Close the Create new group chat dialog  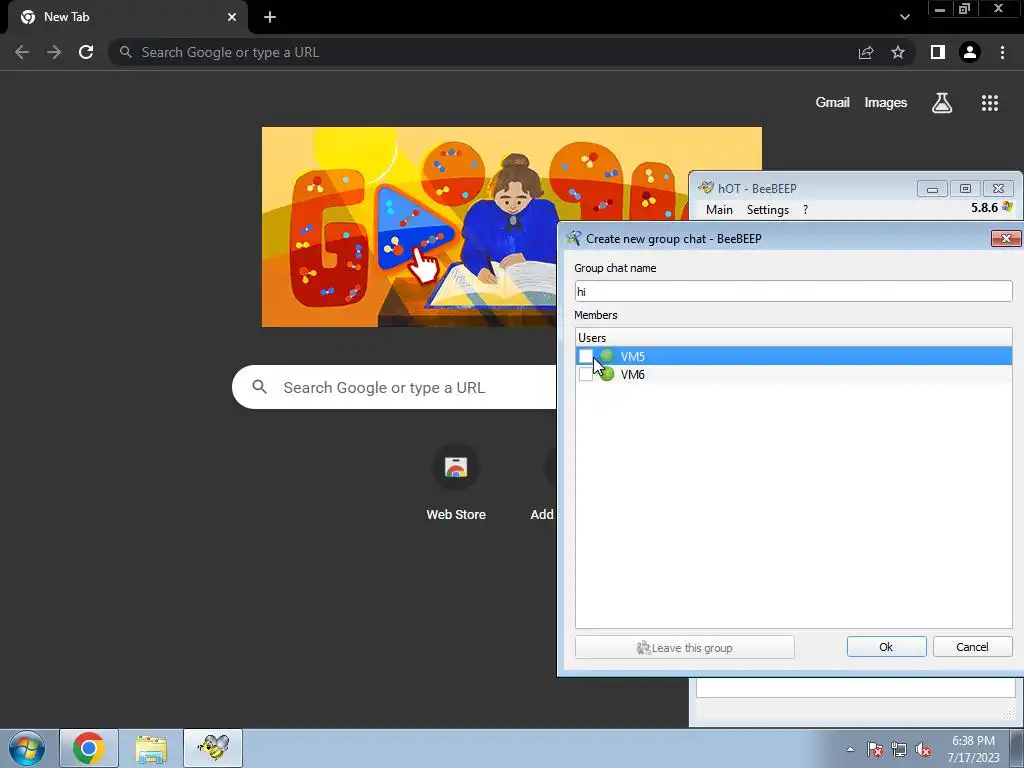pyautogui.click(x=1006, y=238)
